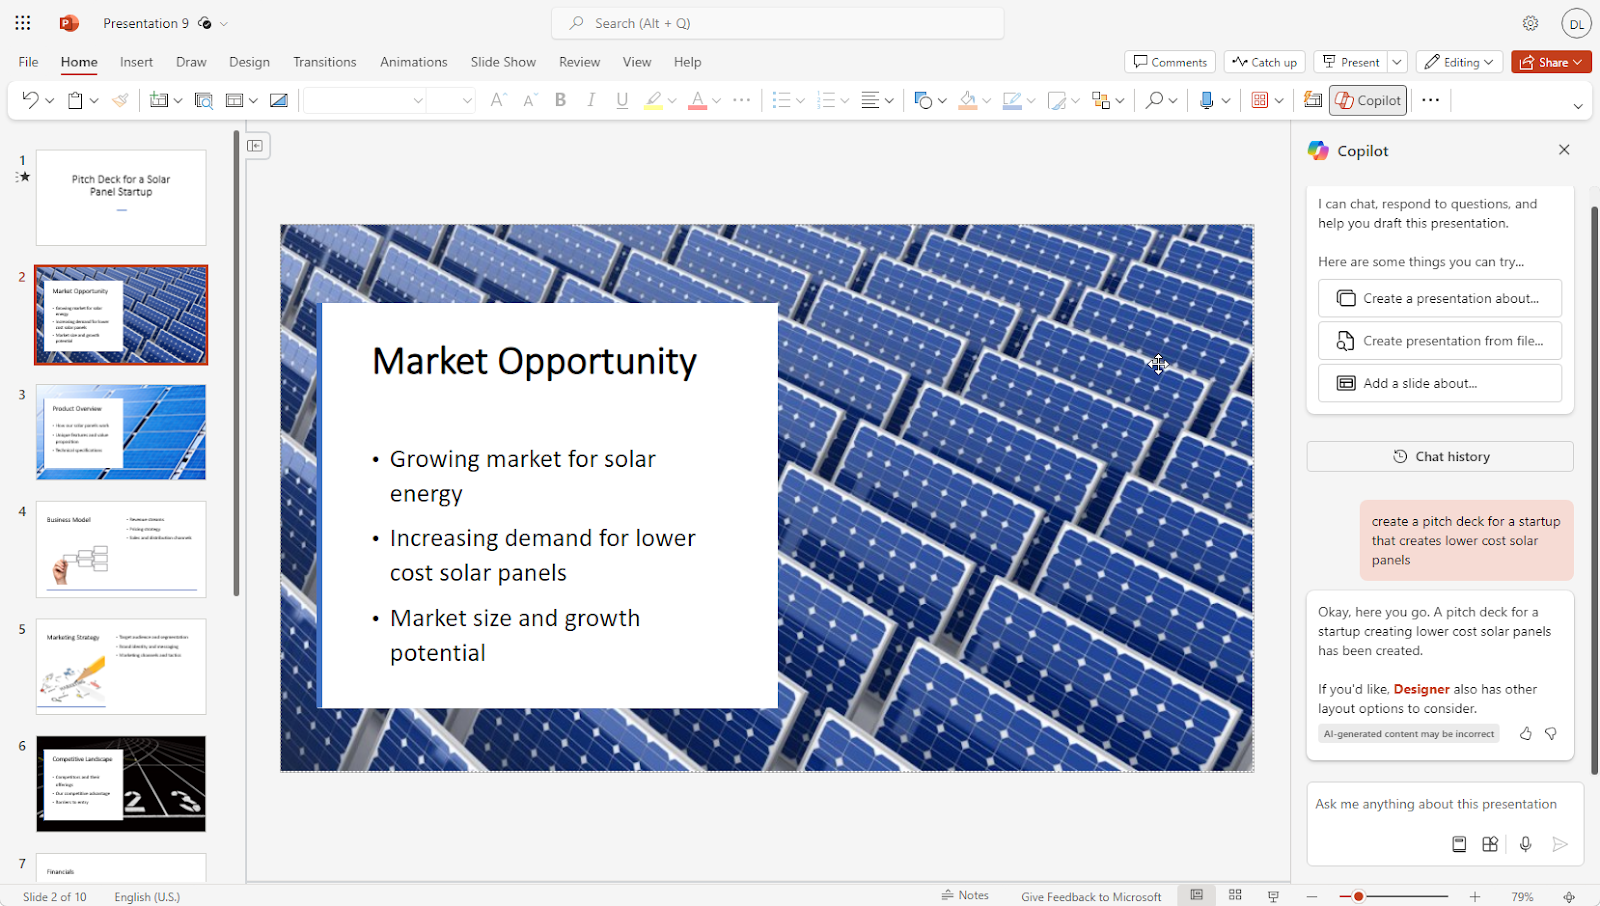
Task: Click the Designer link in the Copilot reply
Action: [1421, 689]
